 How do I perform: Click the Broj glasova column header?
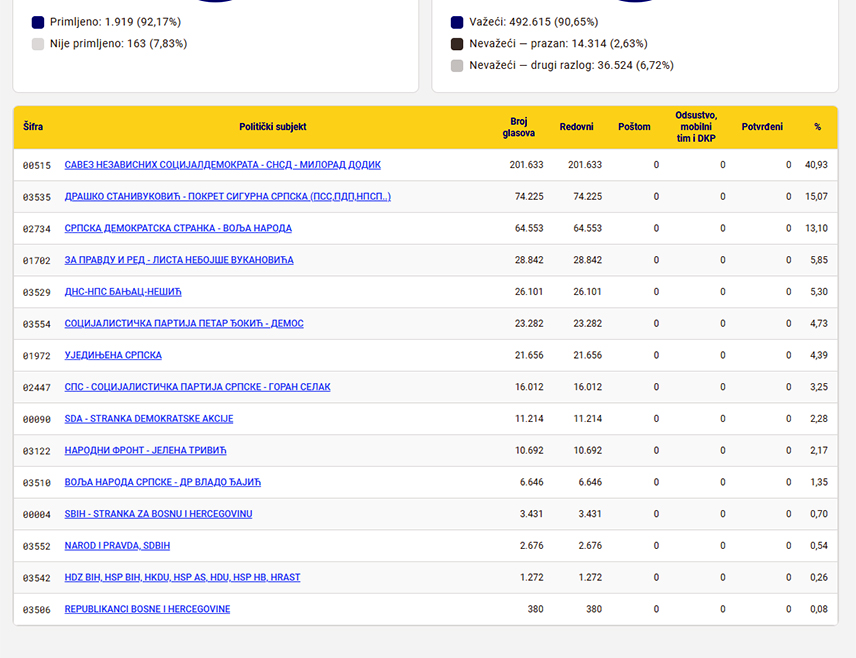point(519,127)
